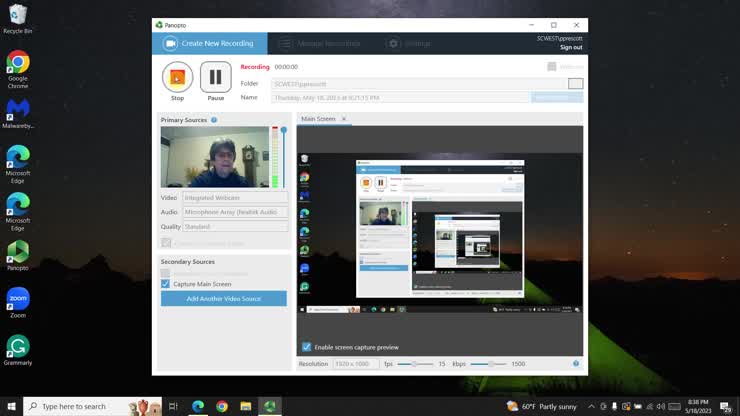Open Malwarebytes from the desktop

(x=17, y=108)
